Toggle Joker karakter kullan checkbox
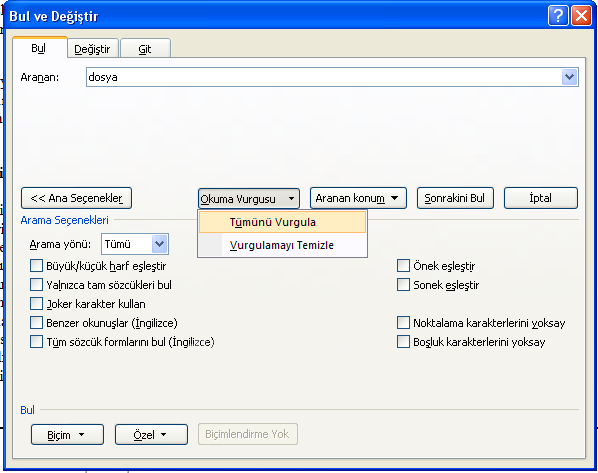Image resolution: width=598 pixels, height=473 pixels. (x=36, y=304)
